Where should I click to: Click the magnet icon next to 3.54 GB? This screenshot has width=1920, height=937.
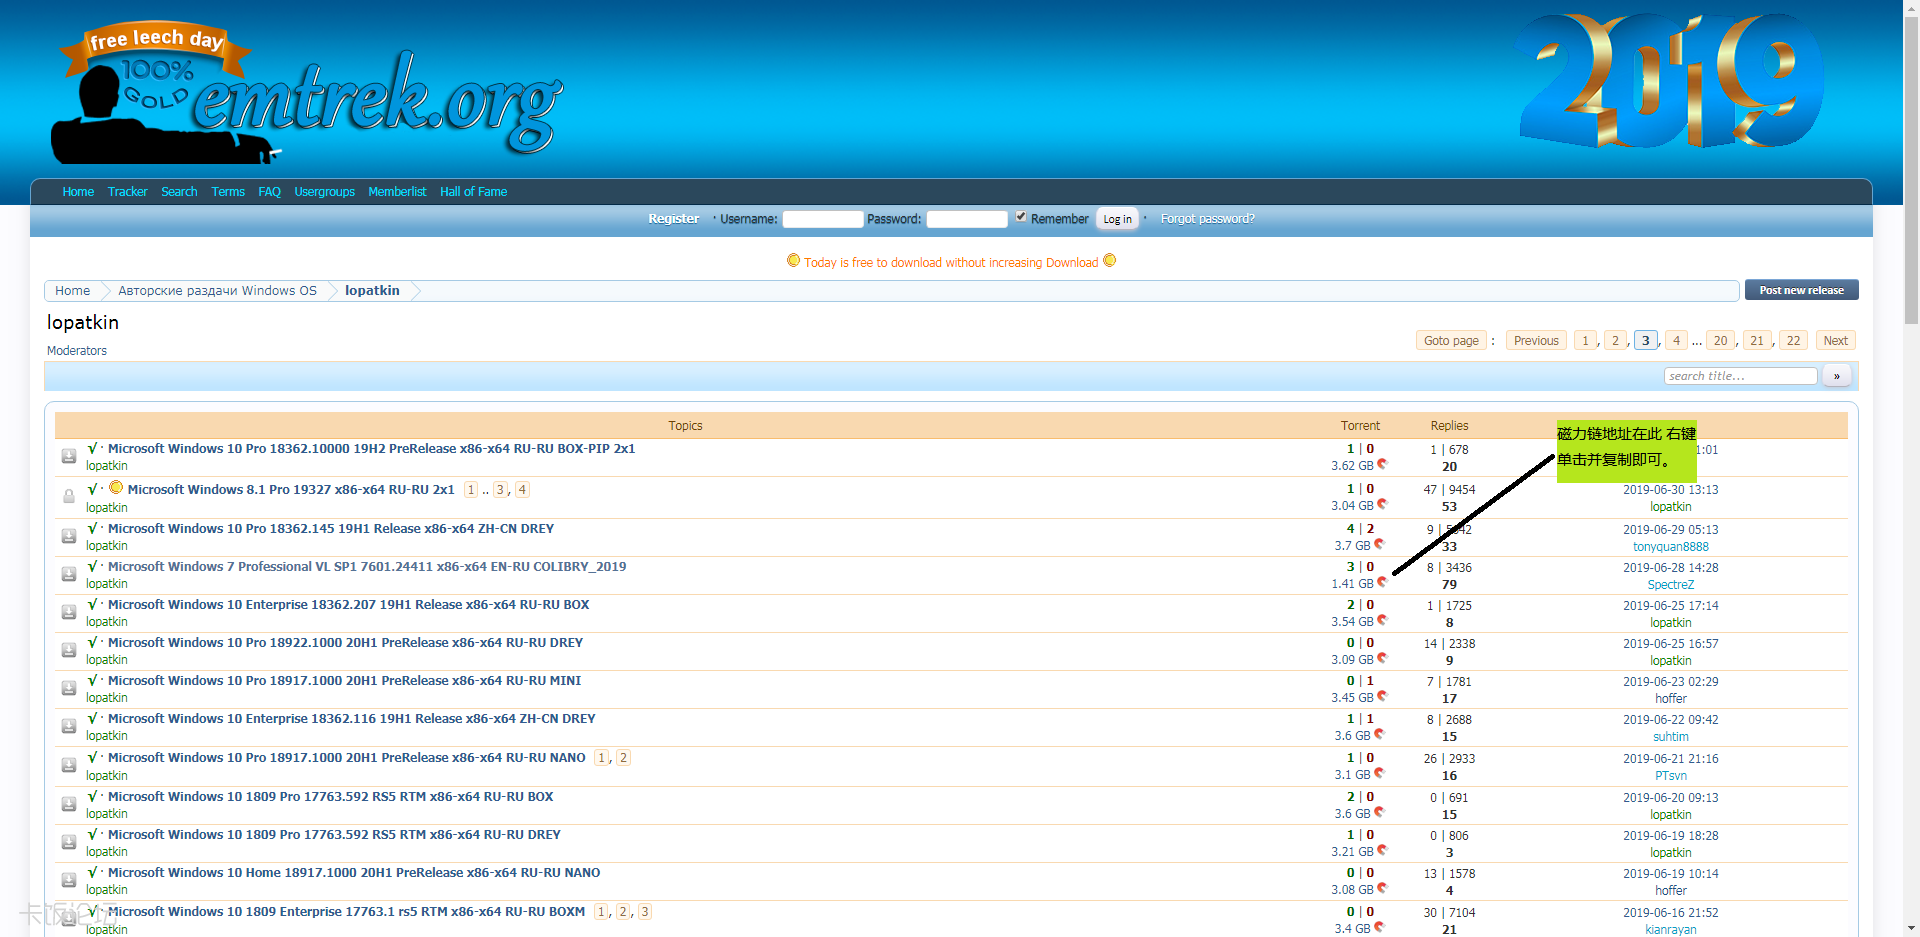[1383, 620]
